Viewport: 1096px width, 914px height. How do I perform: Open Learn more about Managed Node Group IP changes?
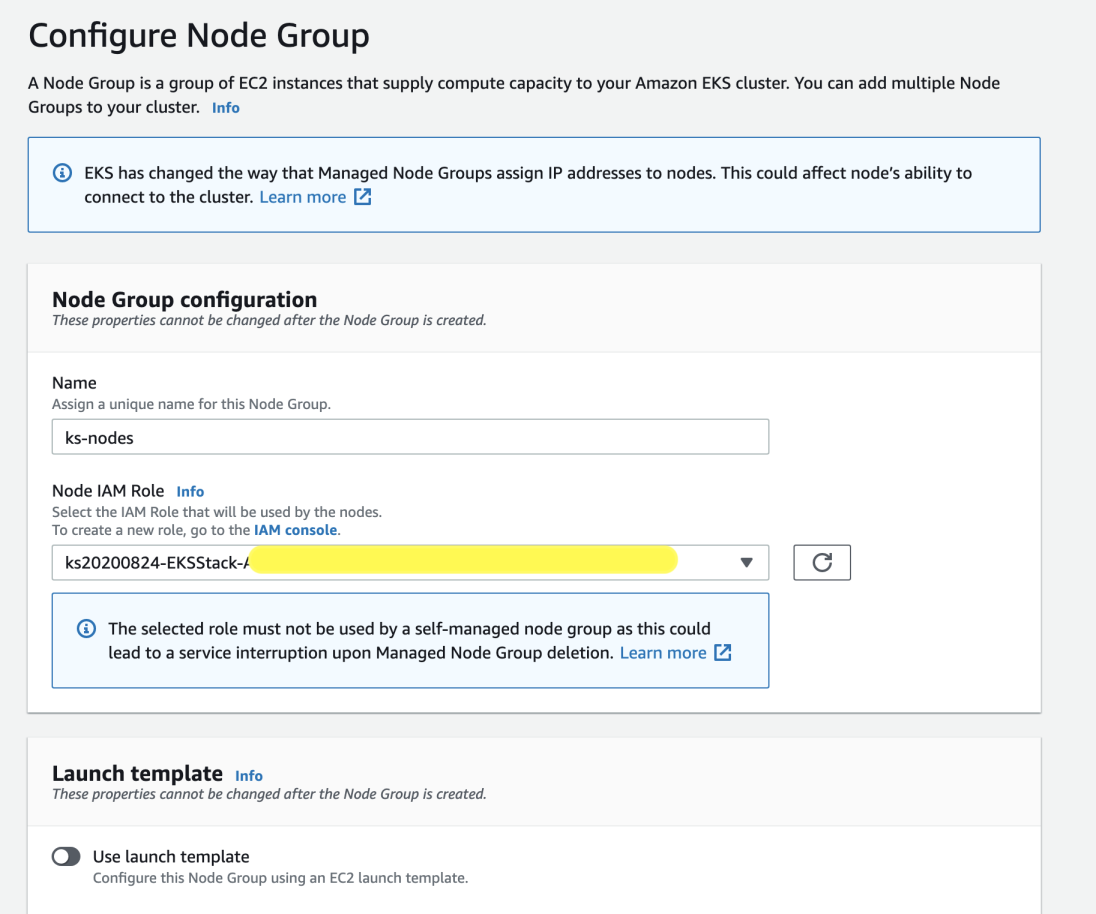pyautogui.click(x=302, y=197)
